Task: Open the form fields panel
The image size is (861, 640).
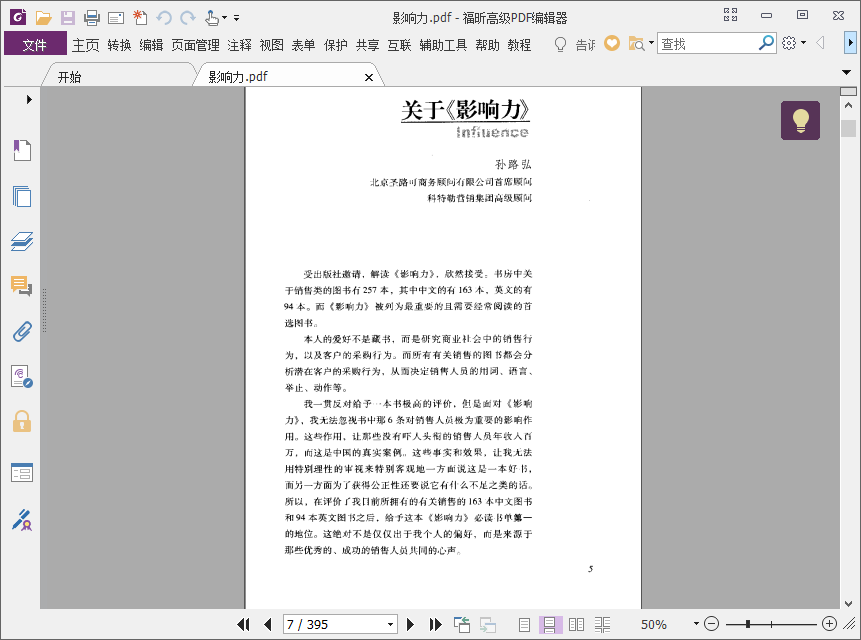Action: pyautogui.click(x=22, y=472)
